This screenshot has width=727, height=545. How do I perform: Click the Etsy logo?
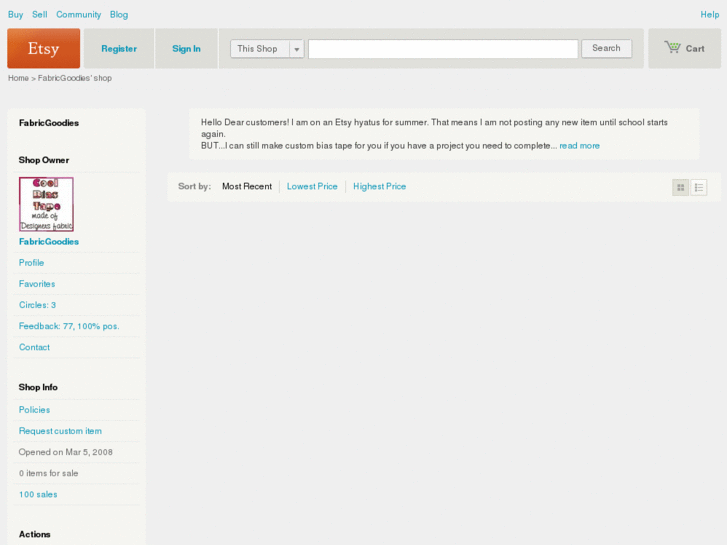[x=44, y=48]
